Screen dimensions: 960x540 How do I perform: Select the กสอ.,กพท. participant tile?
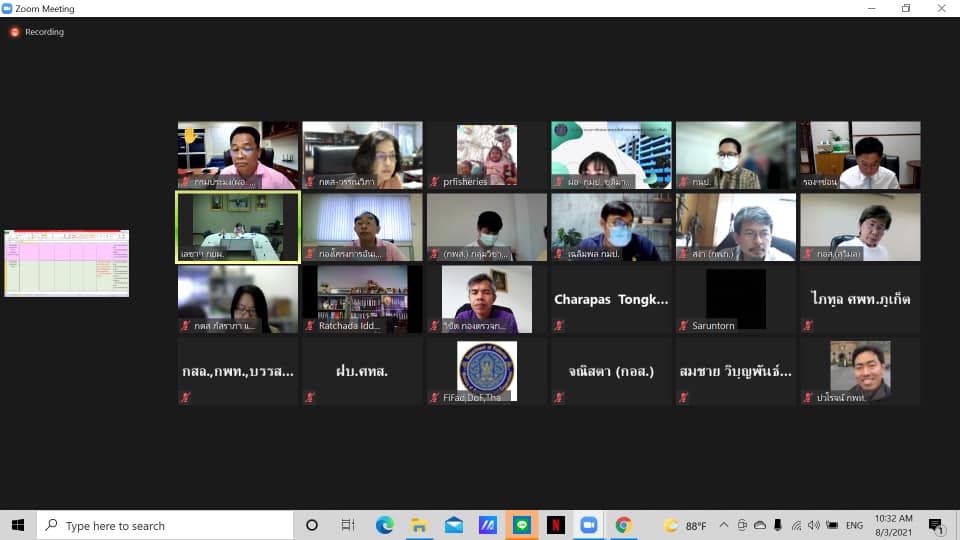point(238,372)
